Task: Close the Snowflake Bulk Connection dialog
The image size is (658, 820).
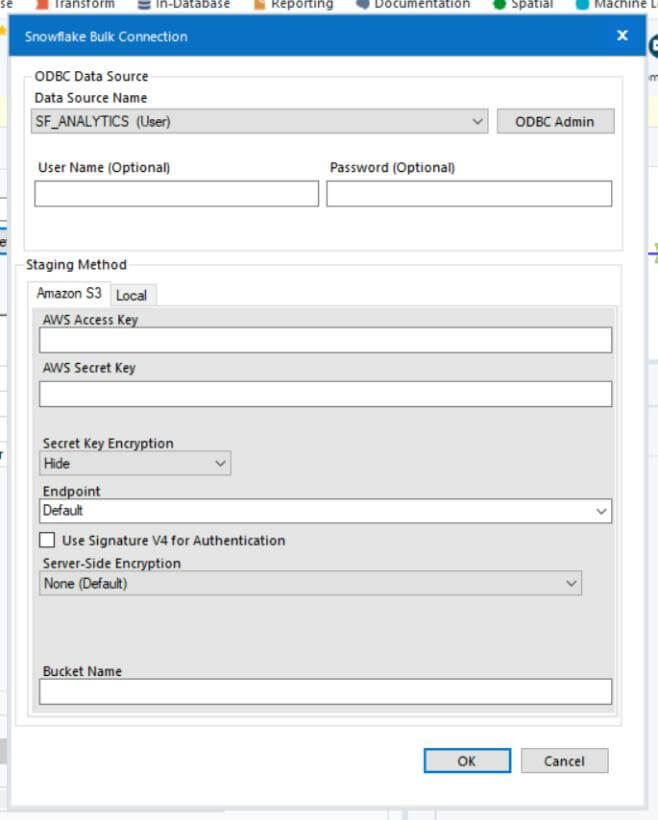Action: coord(622,36)
